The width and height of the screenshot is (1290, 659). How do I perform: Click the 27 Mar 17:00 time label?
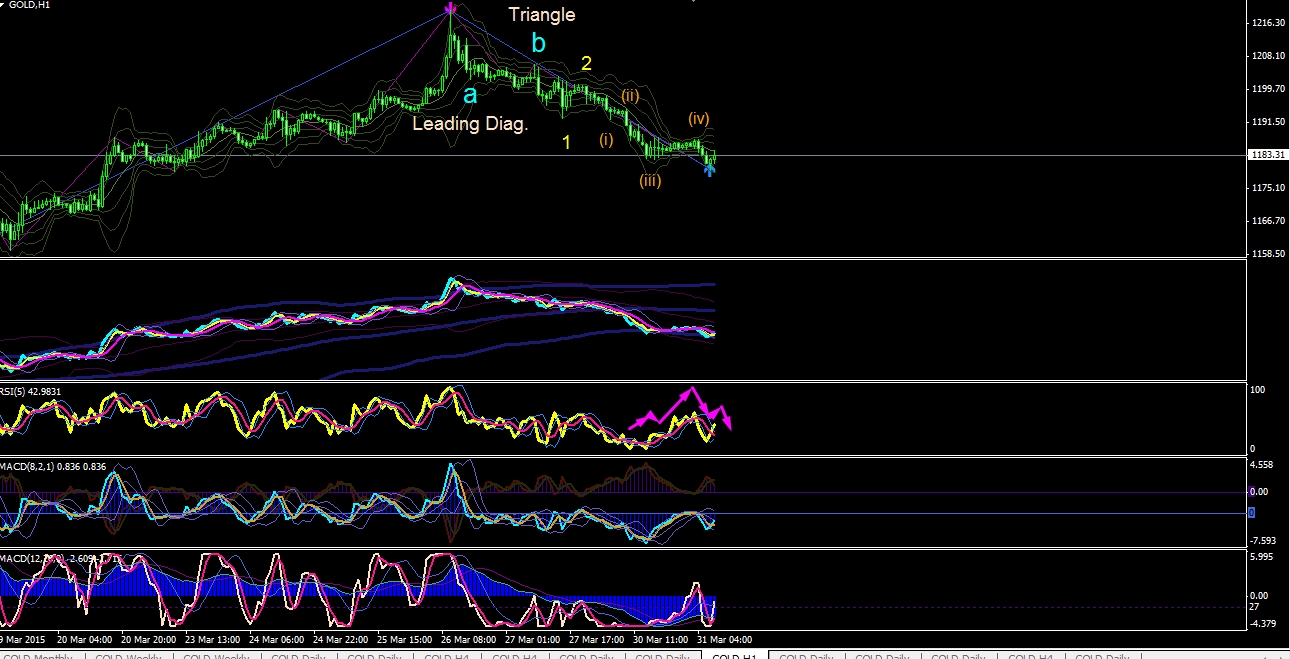(596, 639)
